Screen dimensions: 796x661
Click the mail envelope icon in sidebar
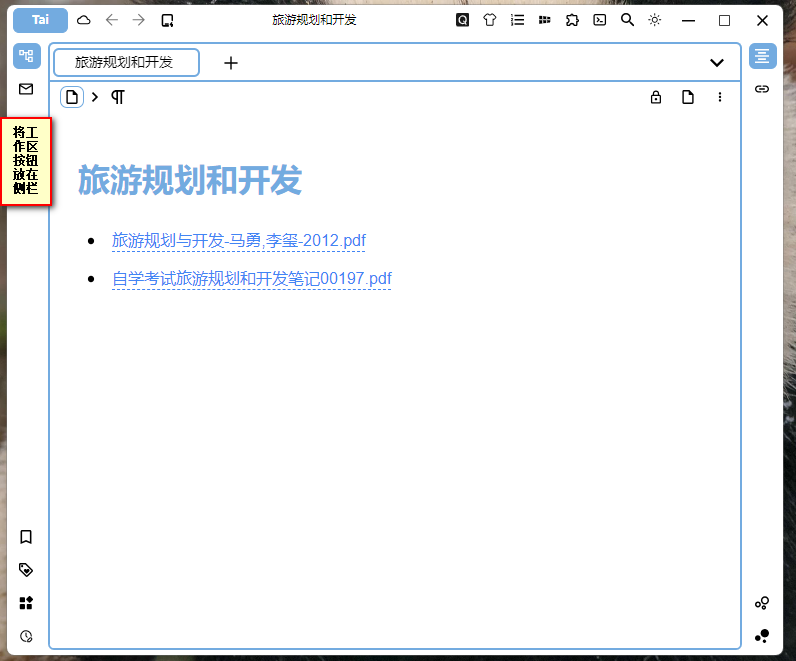point(26,89)
